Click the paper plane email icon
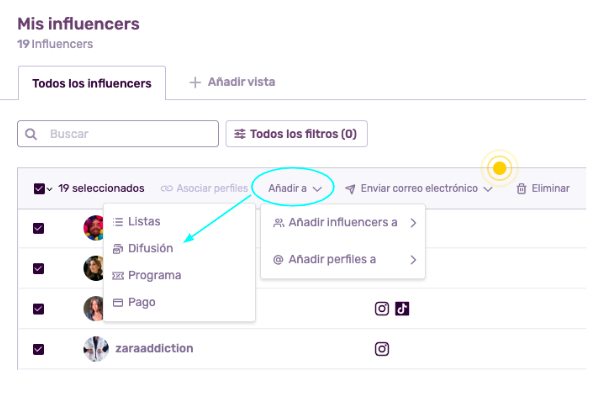This screenshot has width=605, height=397. (x=350, y=189)
